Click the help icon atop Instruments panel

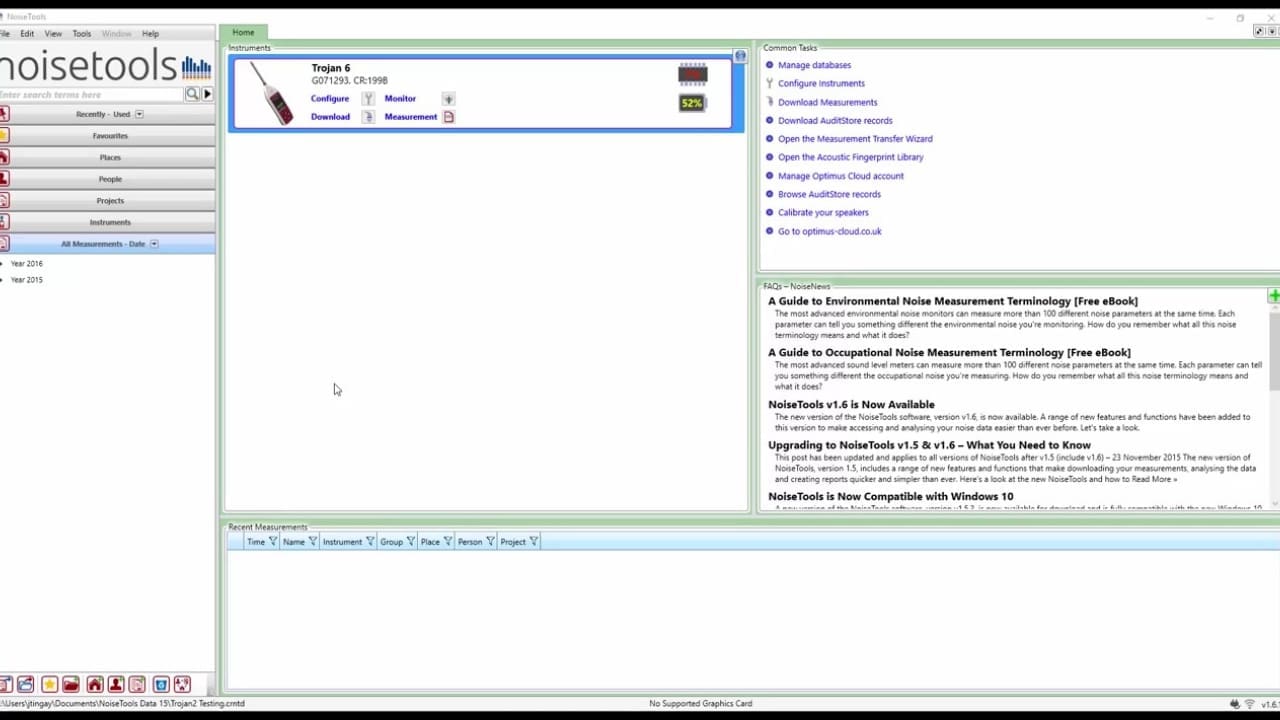740,56
